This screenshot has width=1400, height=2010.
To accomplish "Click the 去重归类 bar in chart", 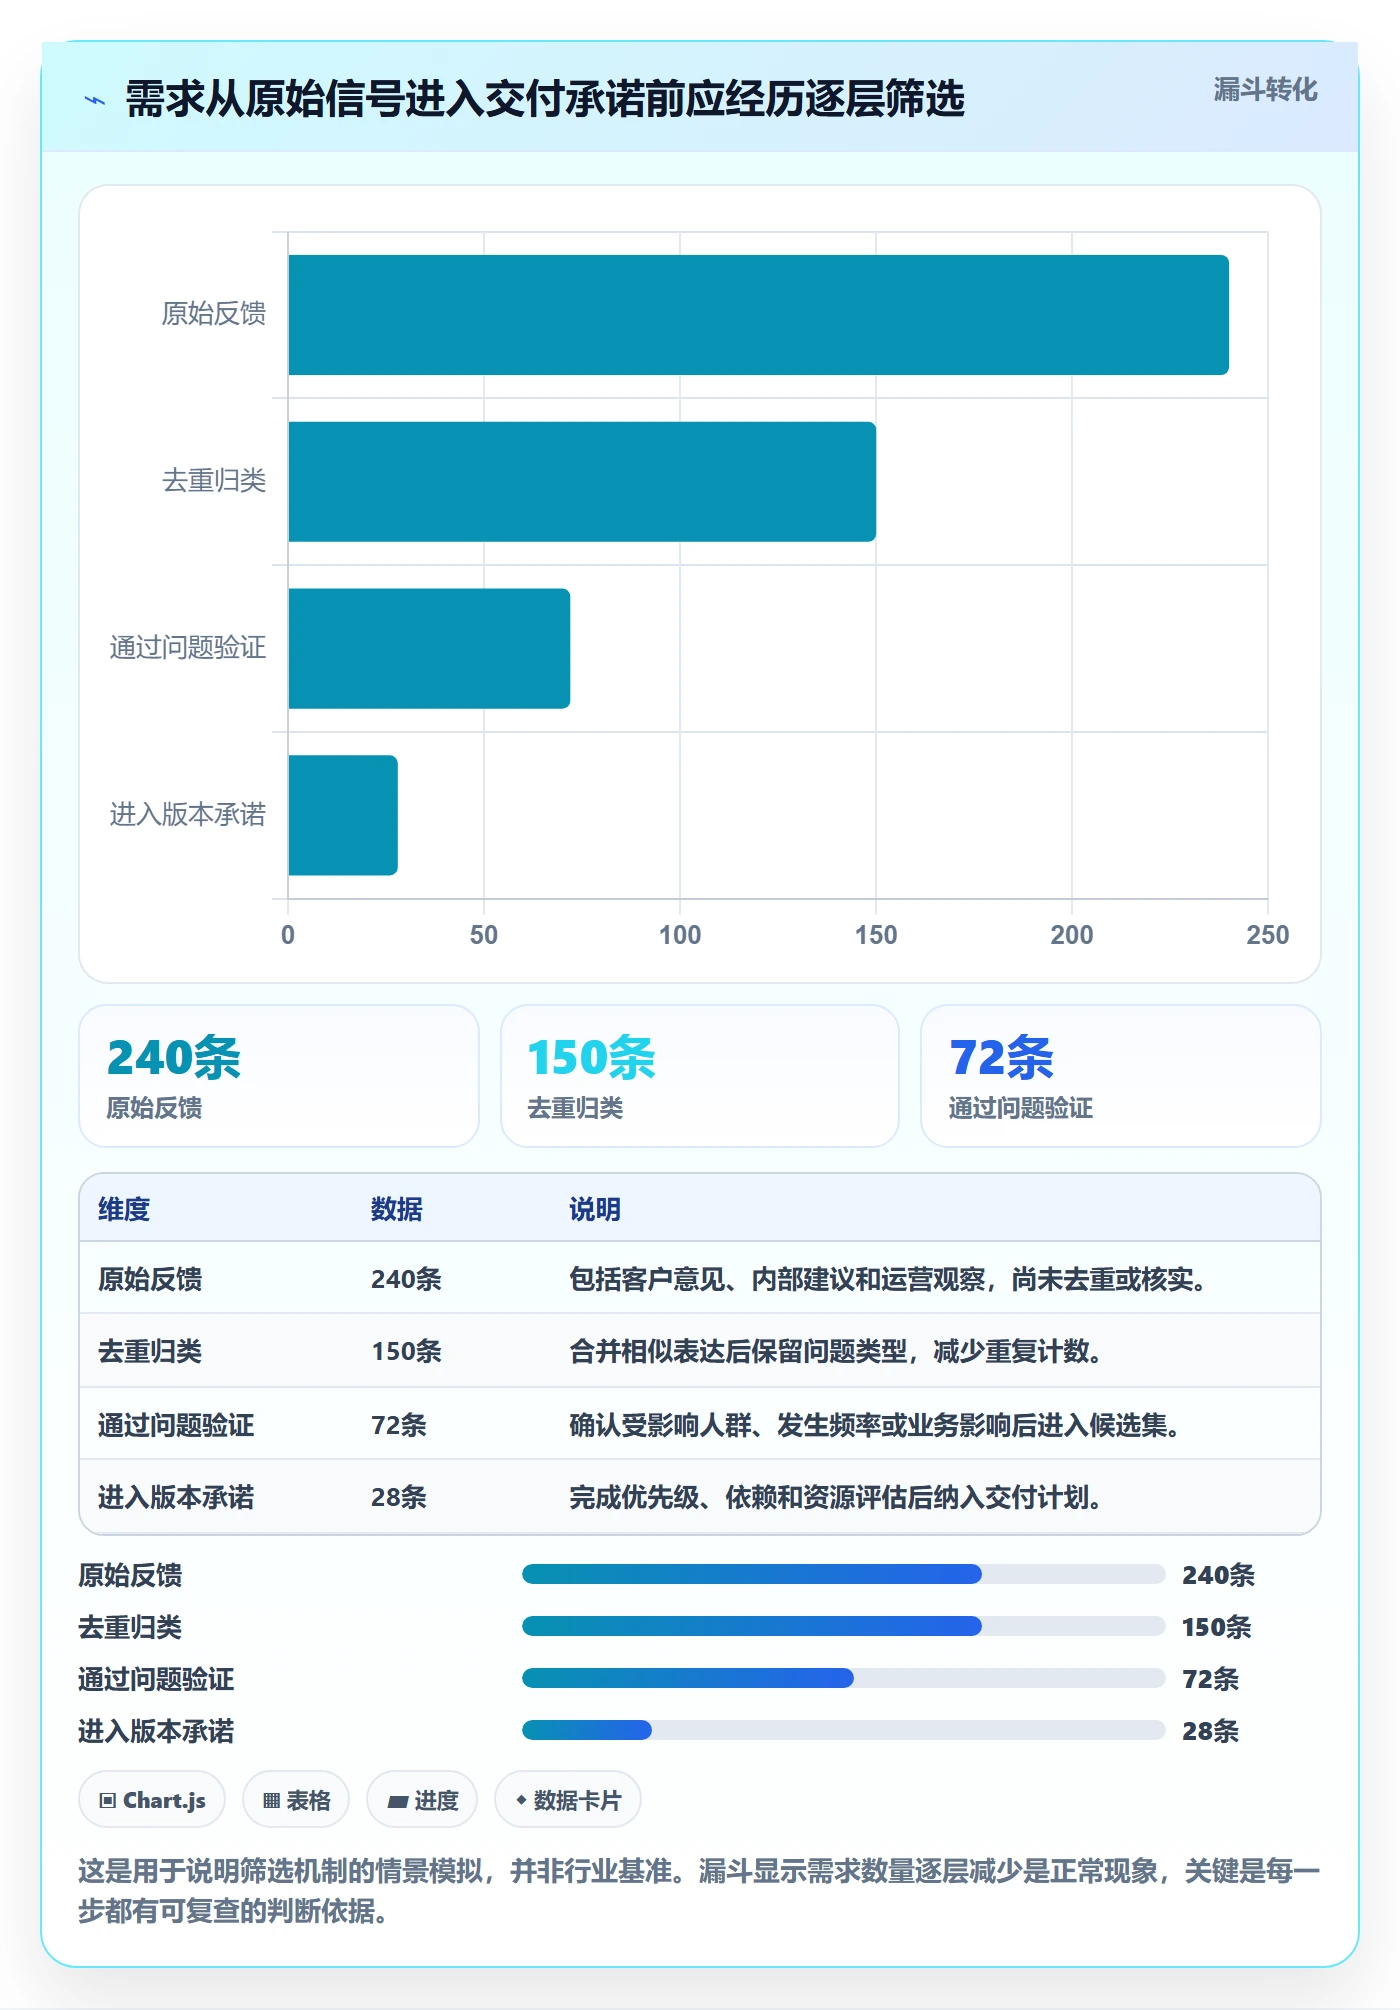I will (x=582, y=482).
